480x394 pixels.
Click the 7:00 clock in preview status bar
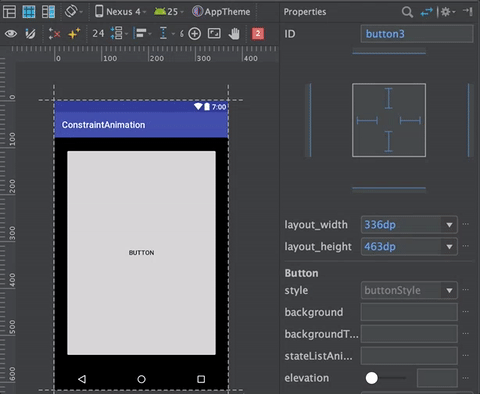coord(219,107)
